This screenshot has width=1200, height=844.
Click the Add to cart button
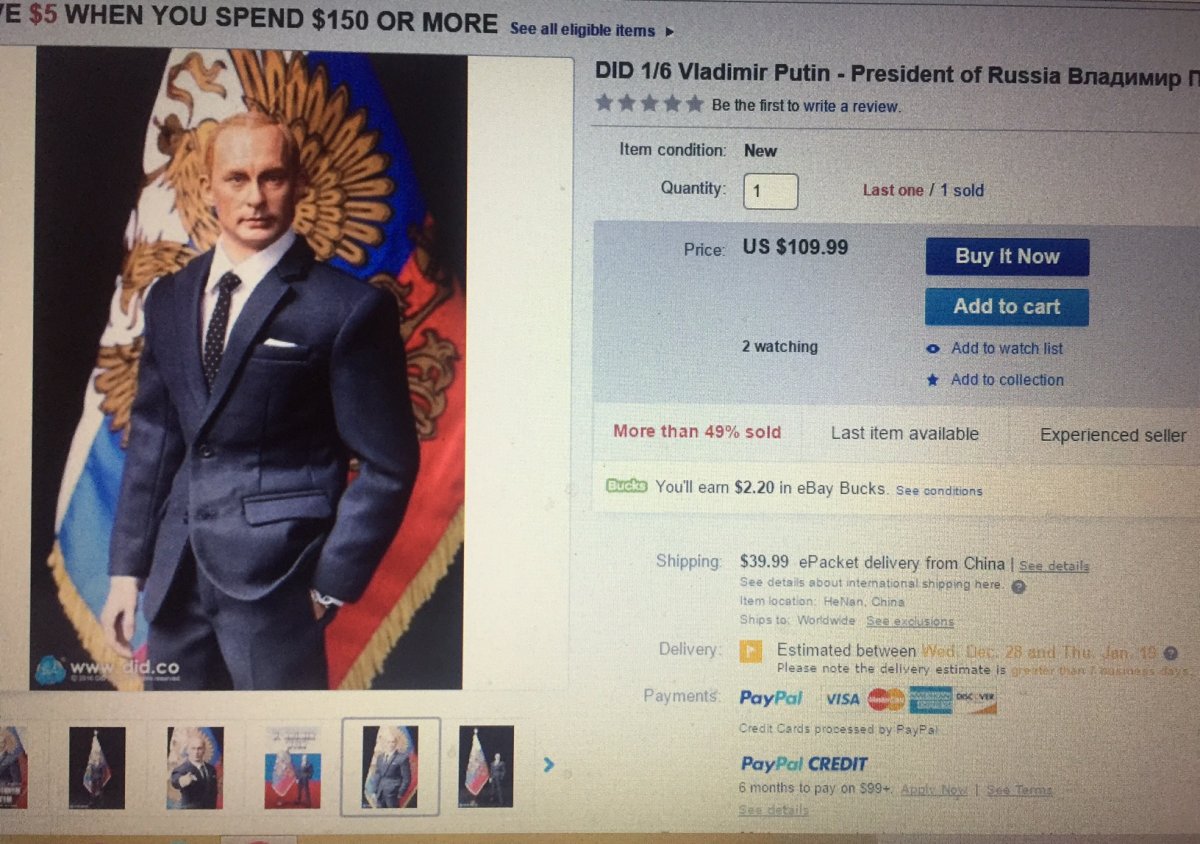pos(1006,307)
